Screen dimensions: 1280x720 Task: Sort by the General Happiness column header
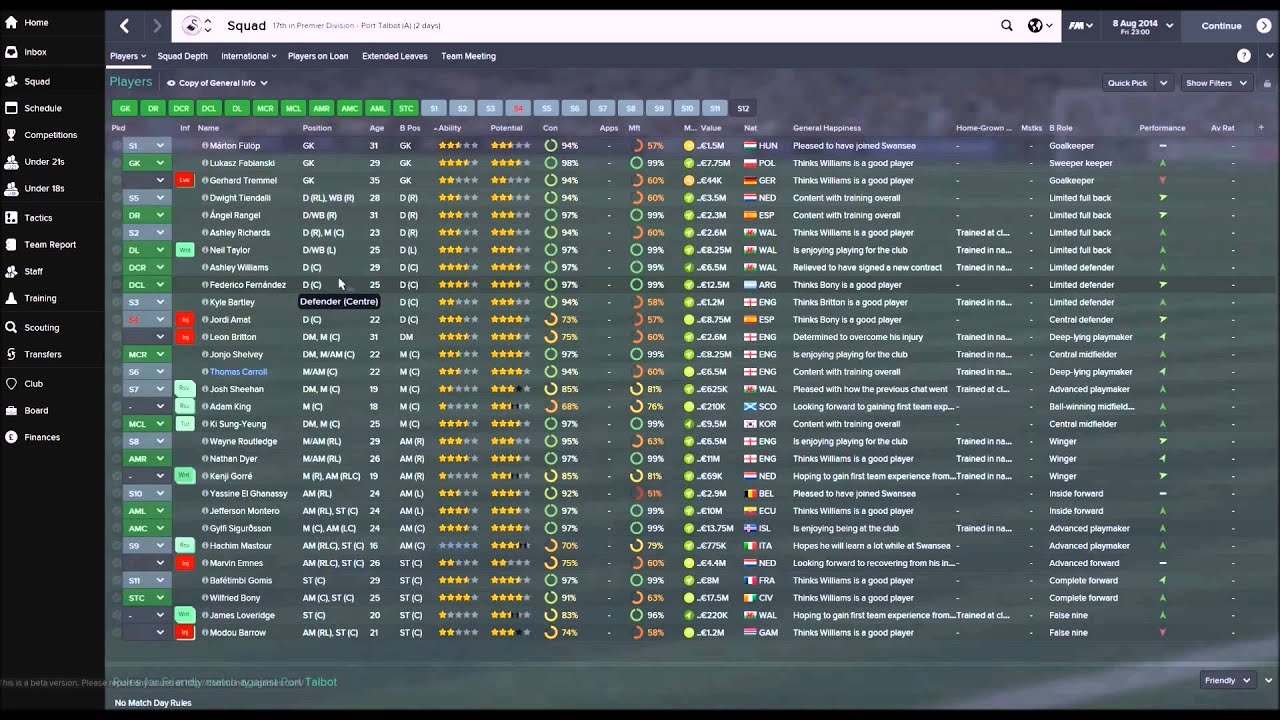click(x=826, y=128)
